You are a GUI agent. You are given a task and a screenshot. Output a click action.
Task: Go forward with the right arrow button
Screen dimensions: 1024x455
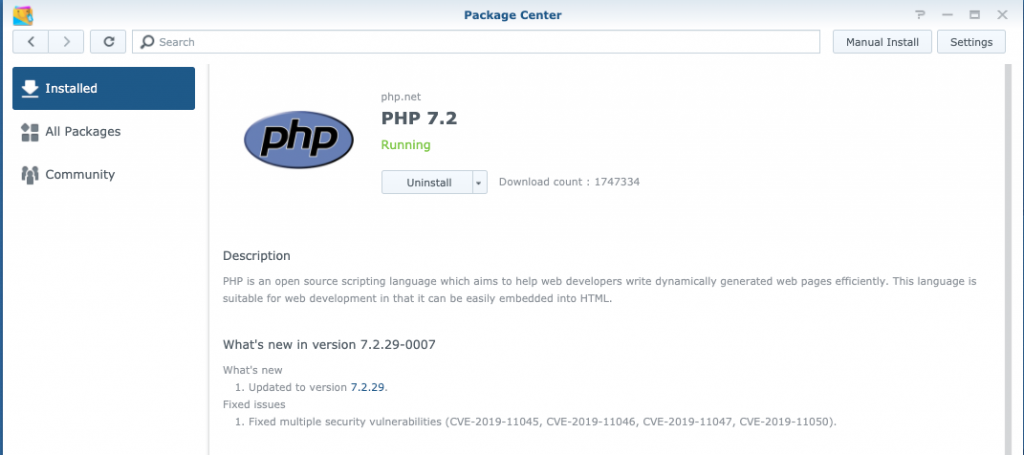[66, 42]
